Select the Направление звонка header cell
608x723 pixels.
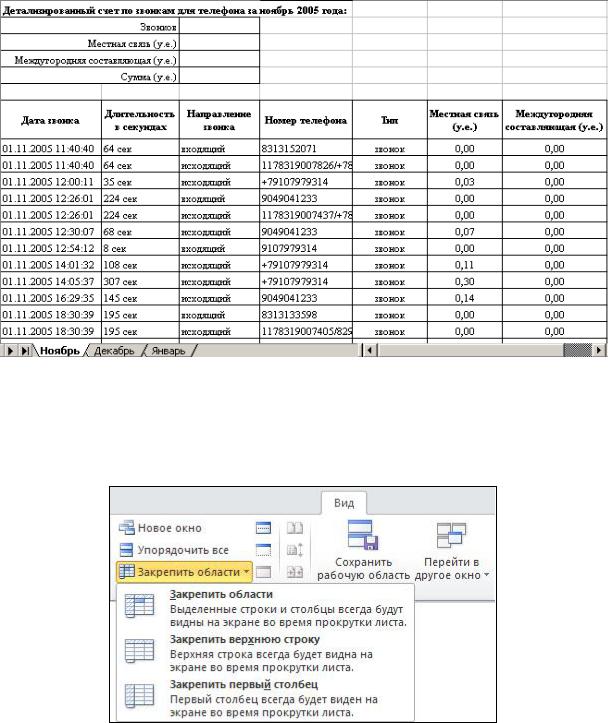[219, 120]
